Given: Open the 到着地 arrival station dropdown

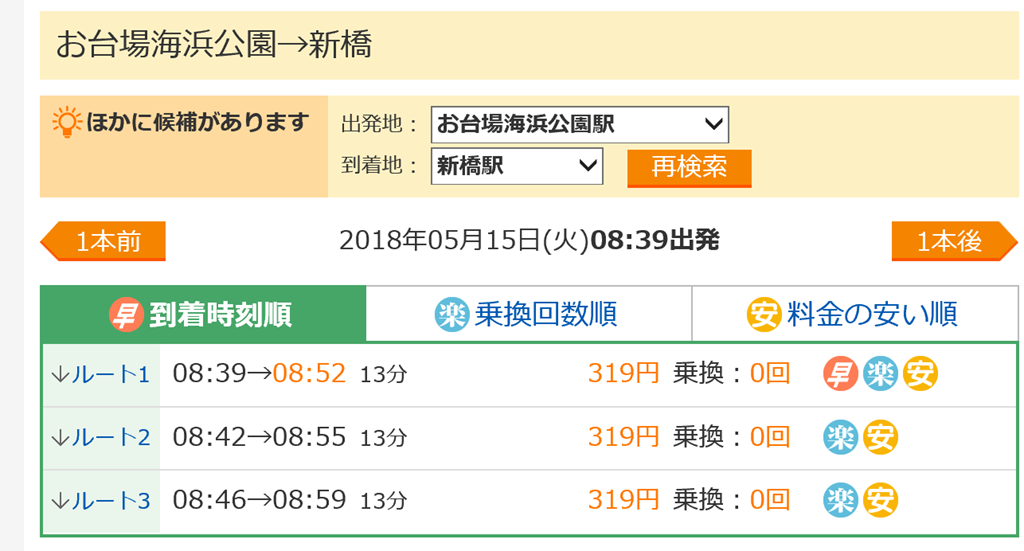Looking at the screenshot, I should 517,166.
